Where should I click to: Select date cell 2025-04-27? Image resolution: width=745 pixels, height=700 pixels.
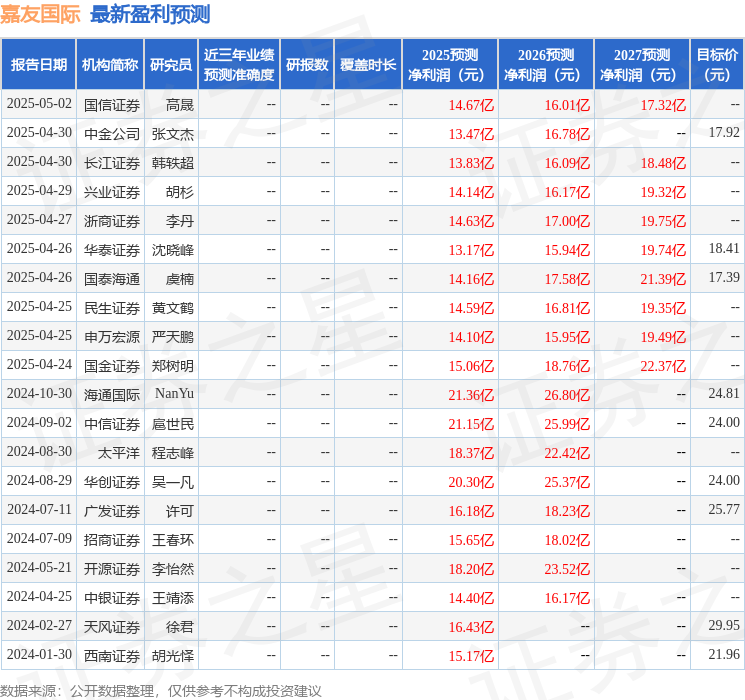tap(39, 220)
